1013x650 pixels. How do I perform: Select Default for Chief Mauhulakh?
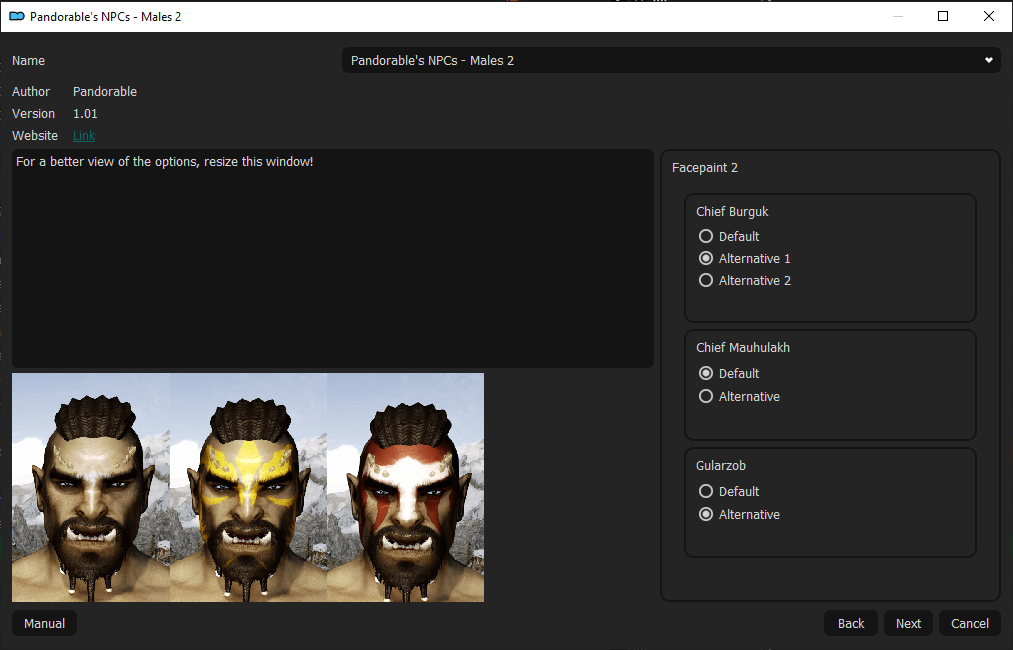pyautogui.click(x=729, y=373)
